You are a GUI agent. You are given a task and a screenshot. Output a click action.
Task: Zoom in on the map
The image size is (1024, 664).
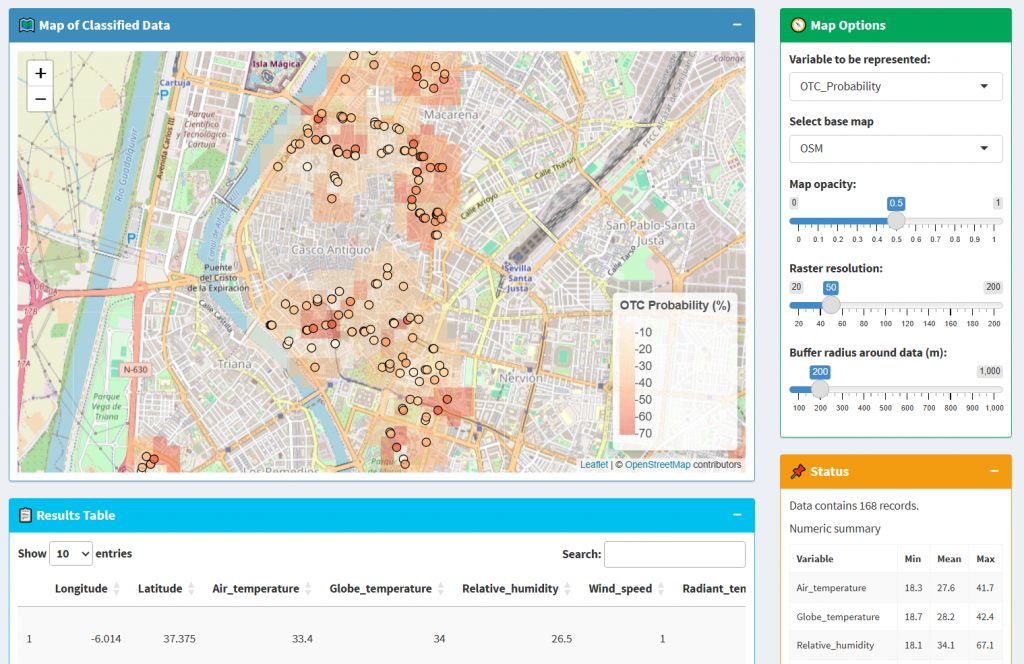pyautogui.click(x=40, y=73)
